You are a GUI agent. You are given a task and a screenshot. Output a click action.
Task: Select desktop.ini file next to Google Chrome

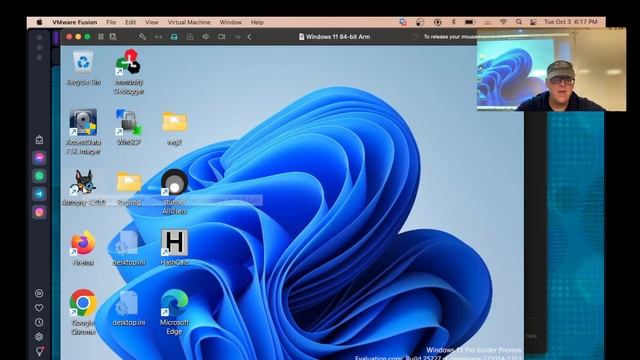(x=129, y=308)
